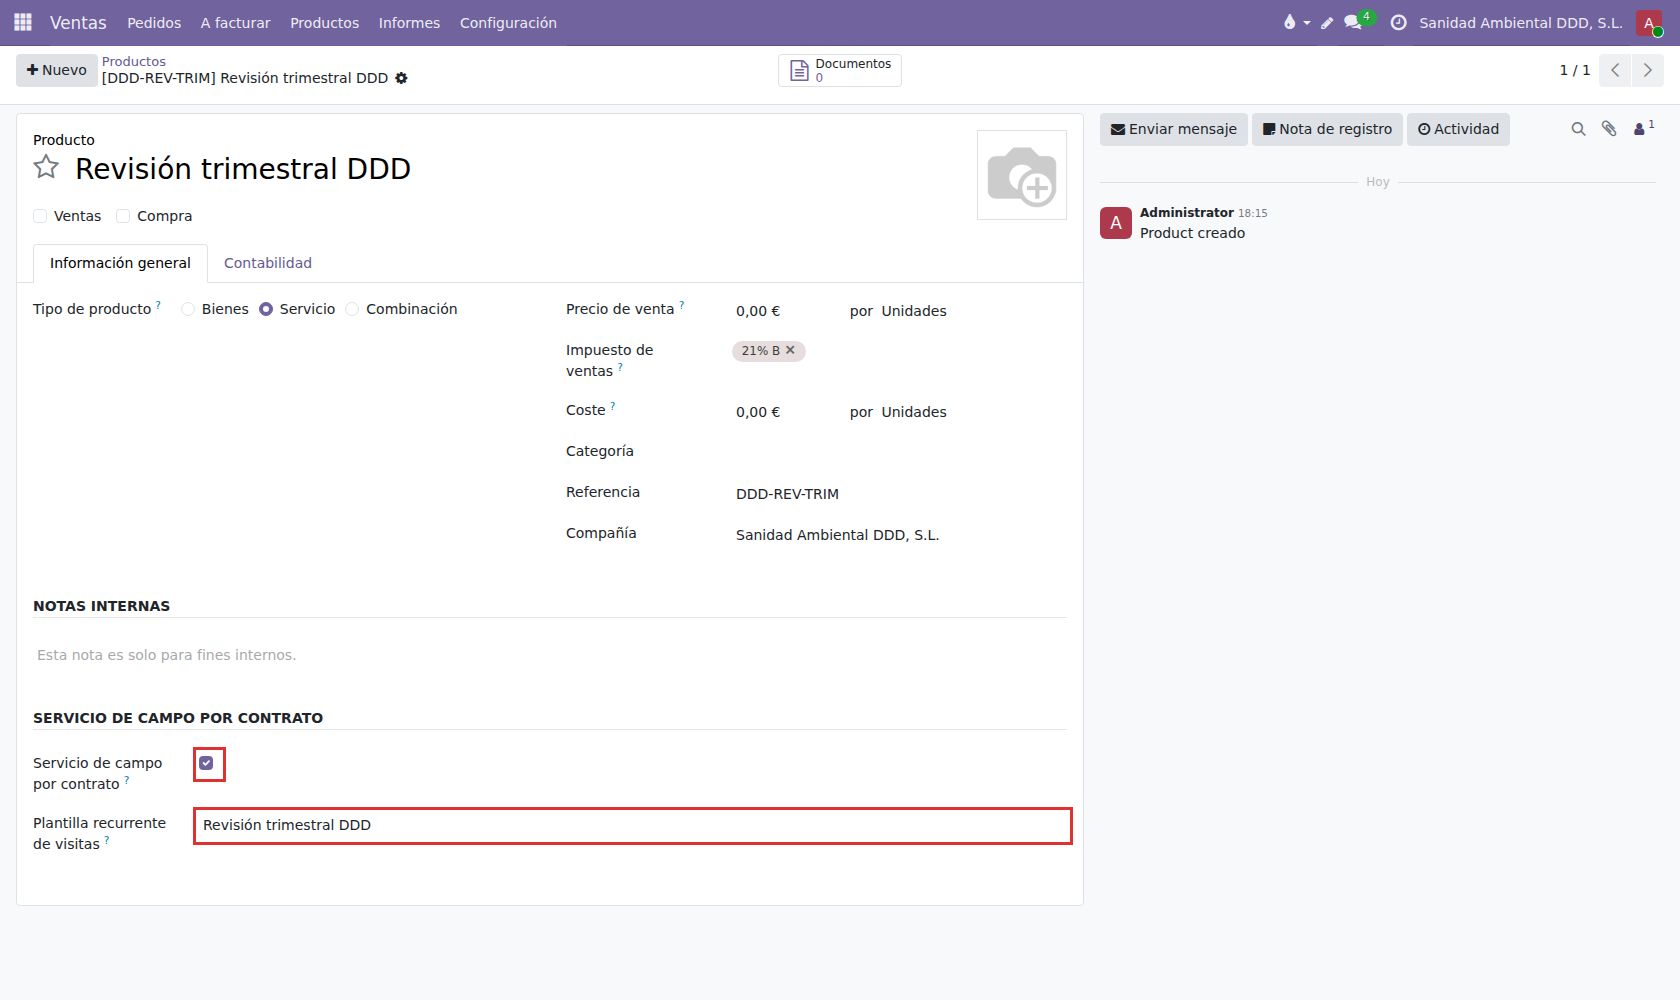The image size is (1680, 1000).
Task: Attach files using the paperclip icon
Action: tap(1609, 129)
